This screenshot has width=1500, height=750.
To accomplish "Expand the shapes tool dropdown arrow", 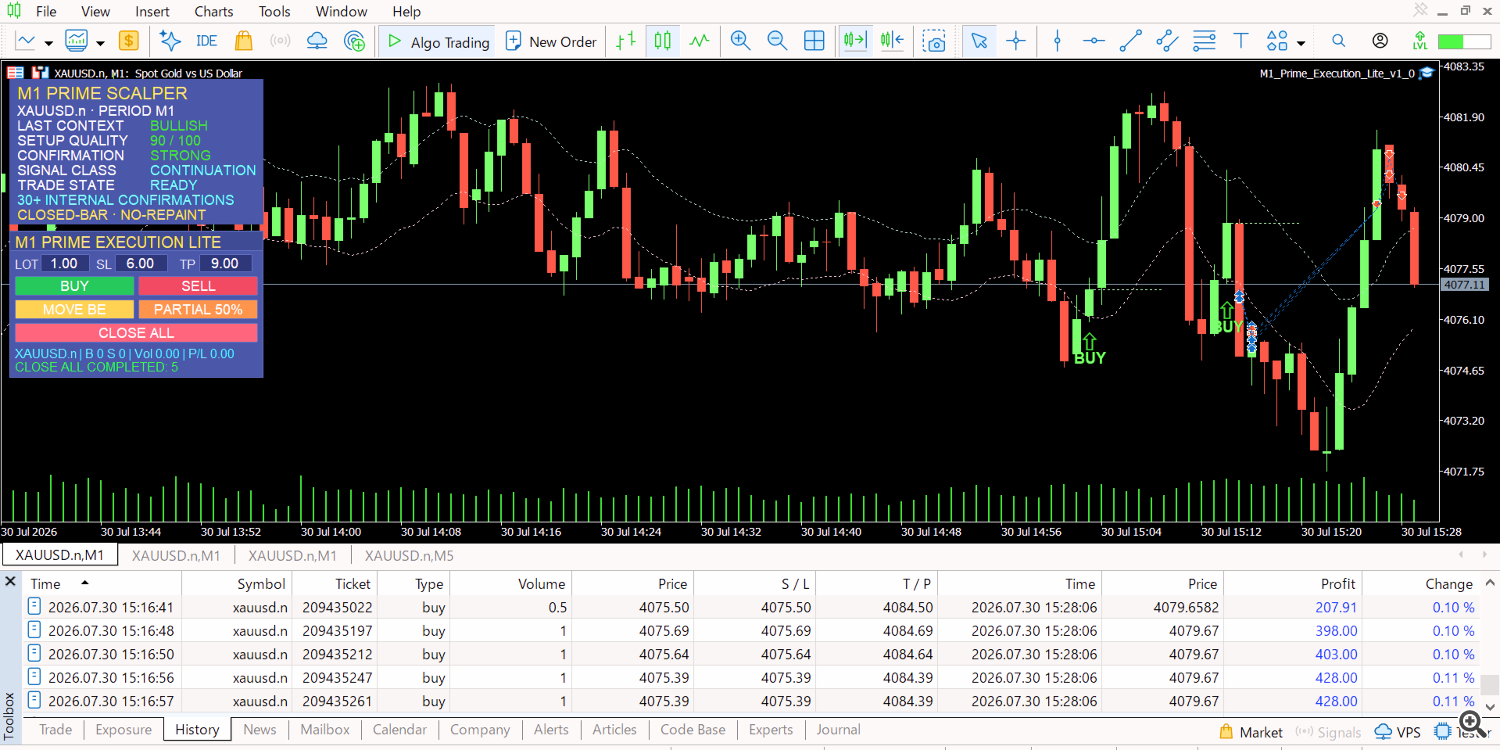I will point(1301,42).
